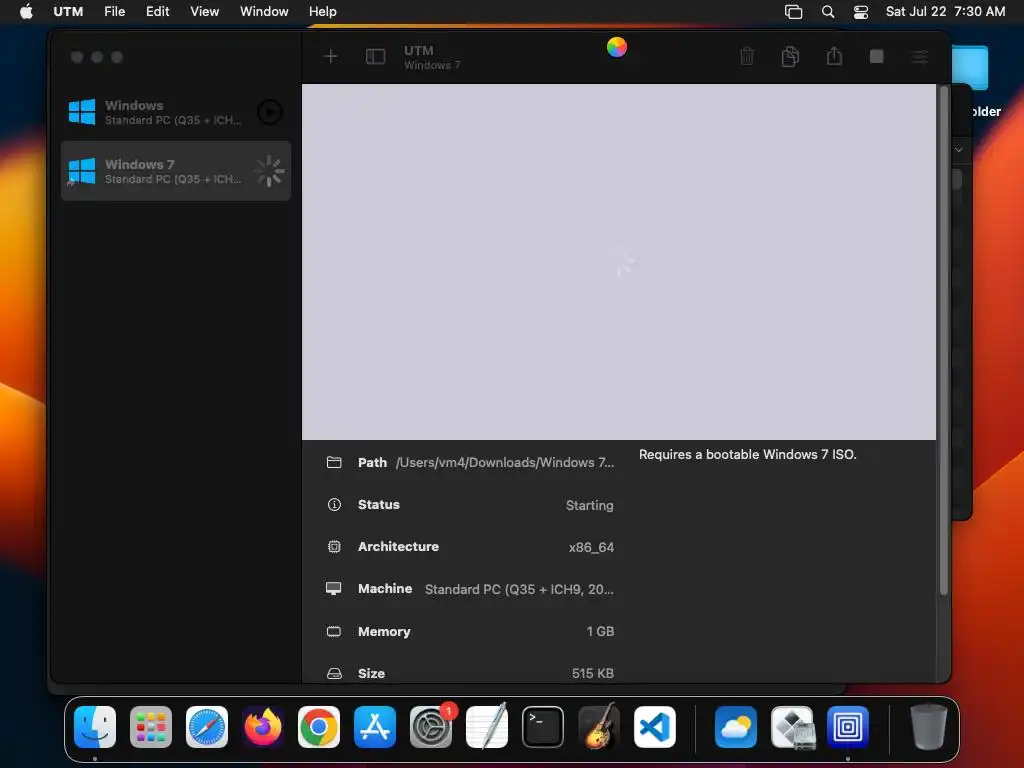Screen dimensions: 1024x768
Task: Open the UTM application menu
Action: [x=68, y=11]
